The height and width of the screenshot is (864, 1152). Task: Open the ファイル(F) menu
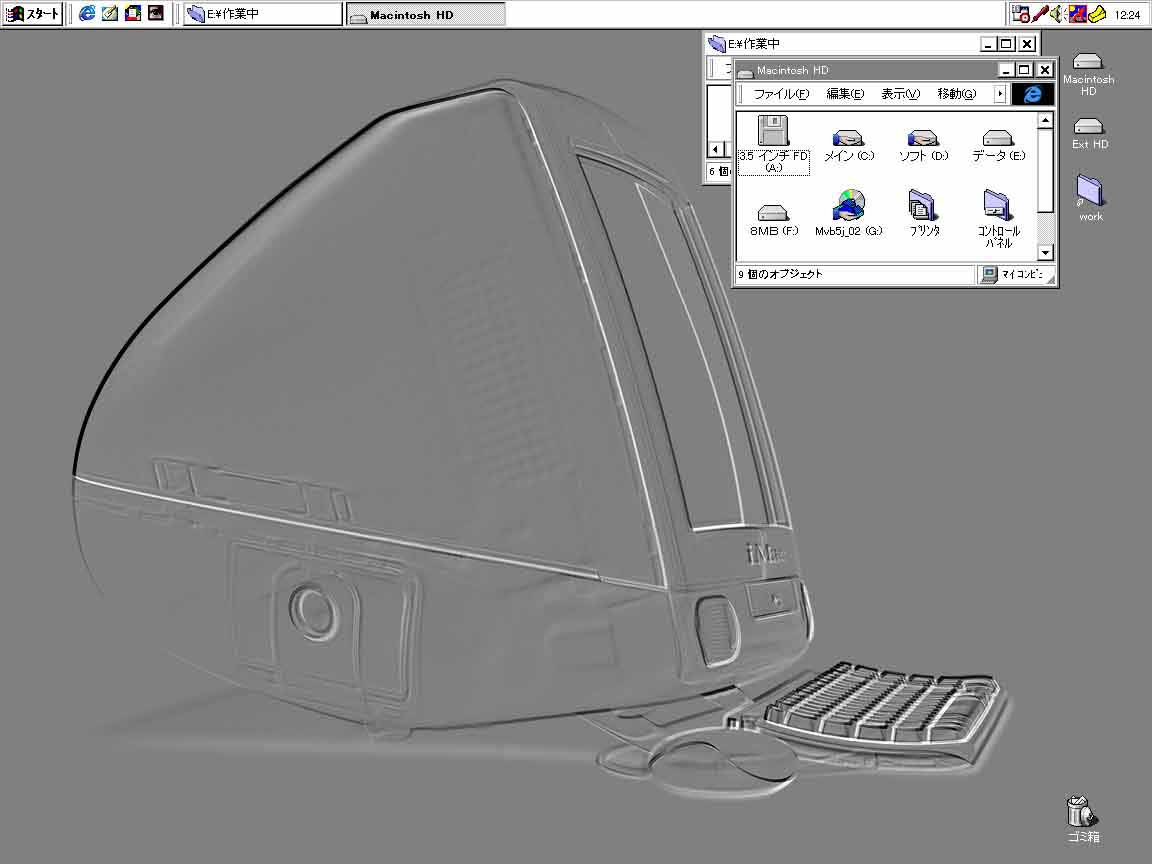(x=781, y=94)
